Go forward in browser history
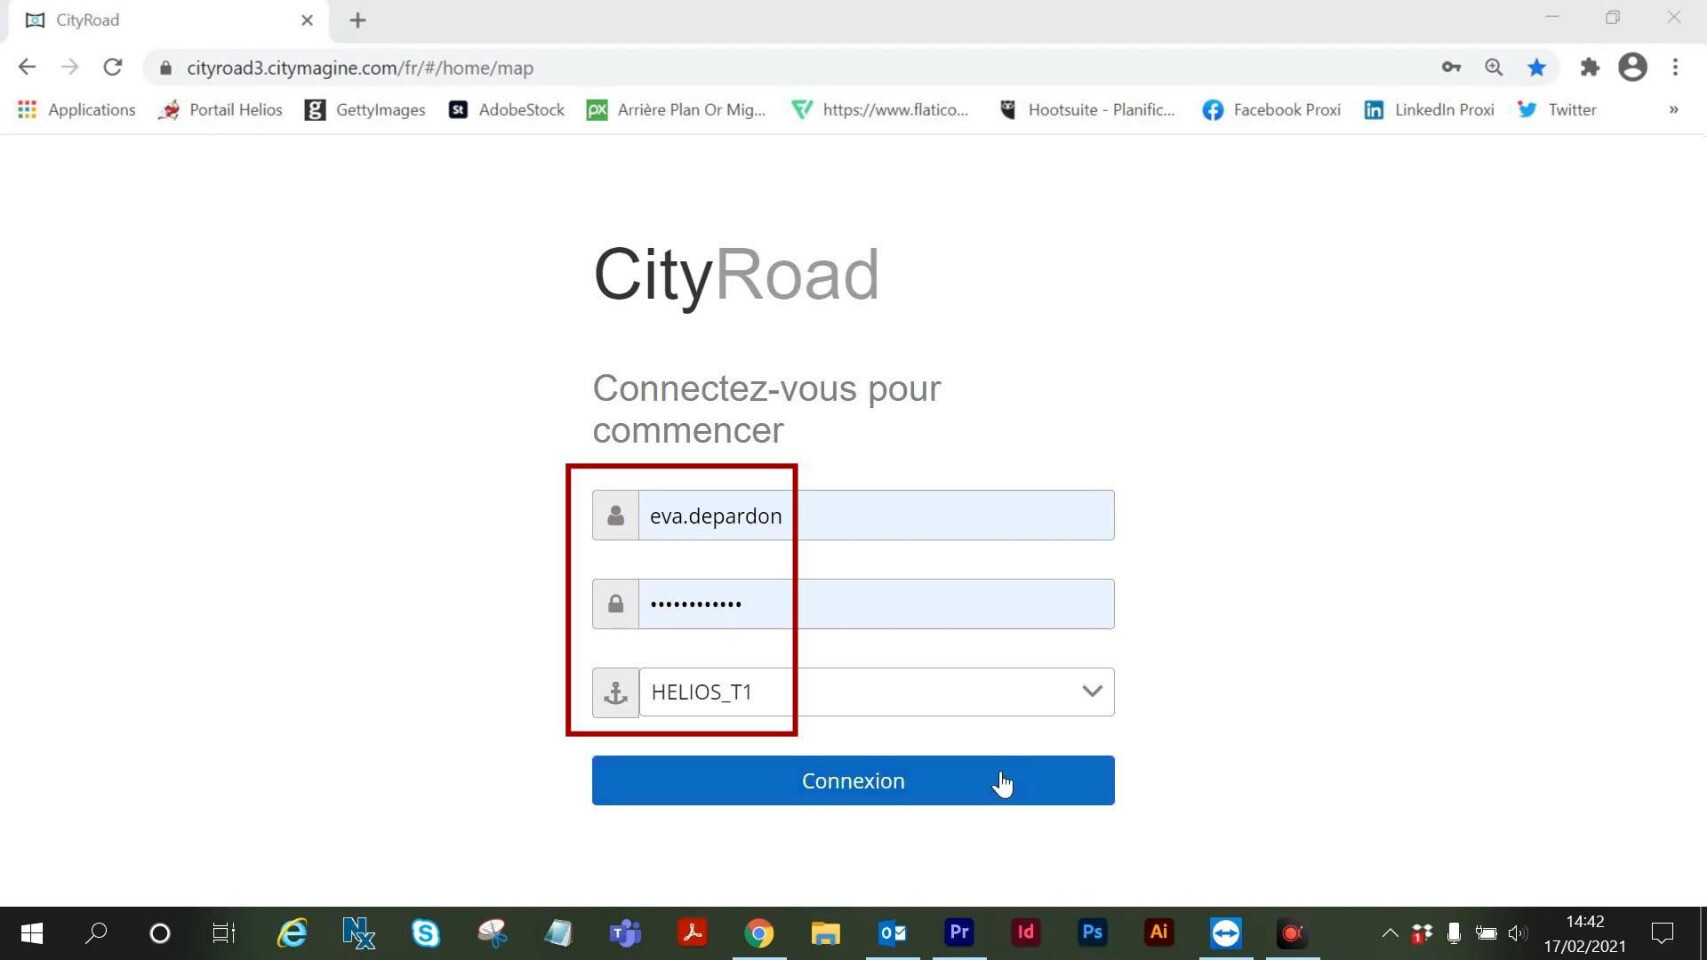 pos(70,67)
